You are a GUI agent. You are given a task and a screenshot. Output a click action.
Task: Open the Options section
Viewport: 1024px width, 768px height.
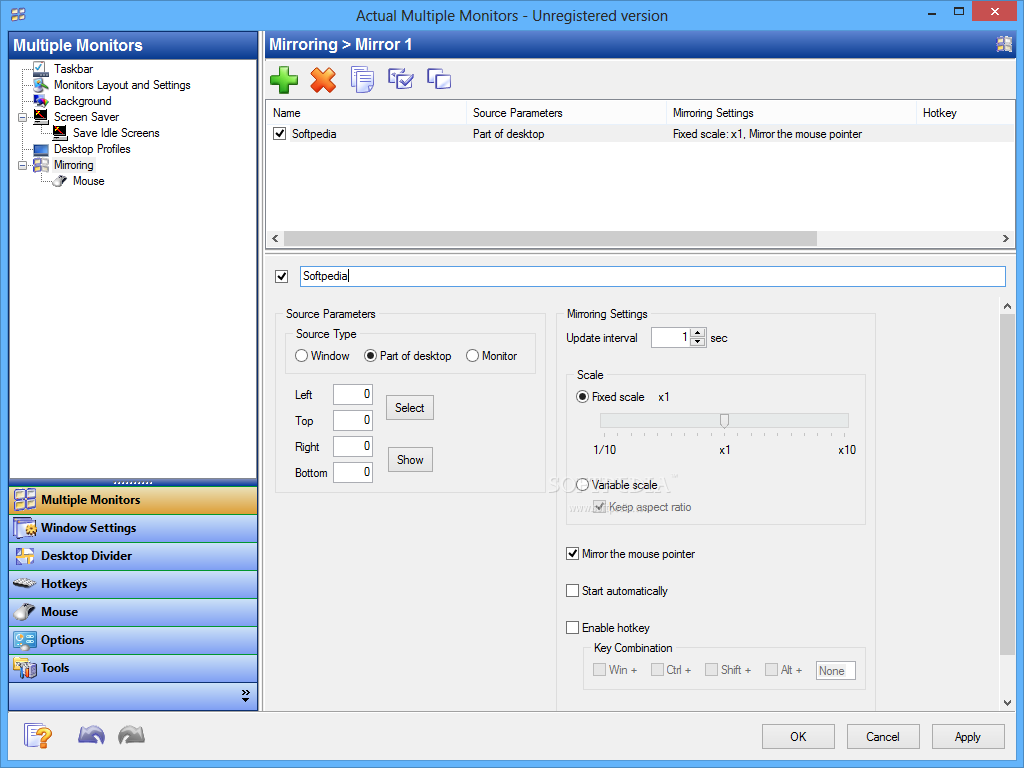(x=133, y=640)
